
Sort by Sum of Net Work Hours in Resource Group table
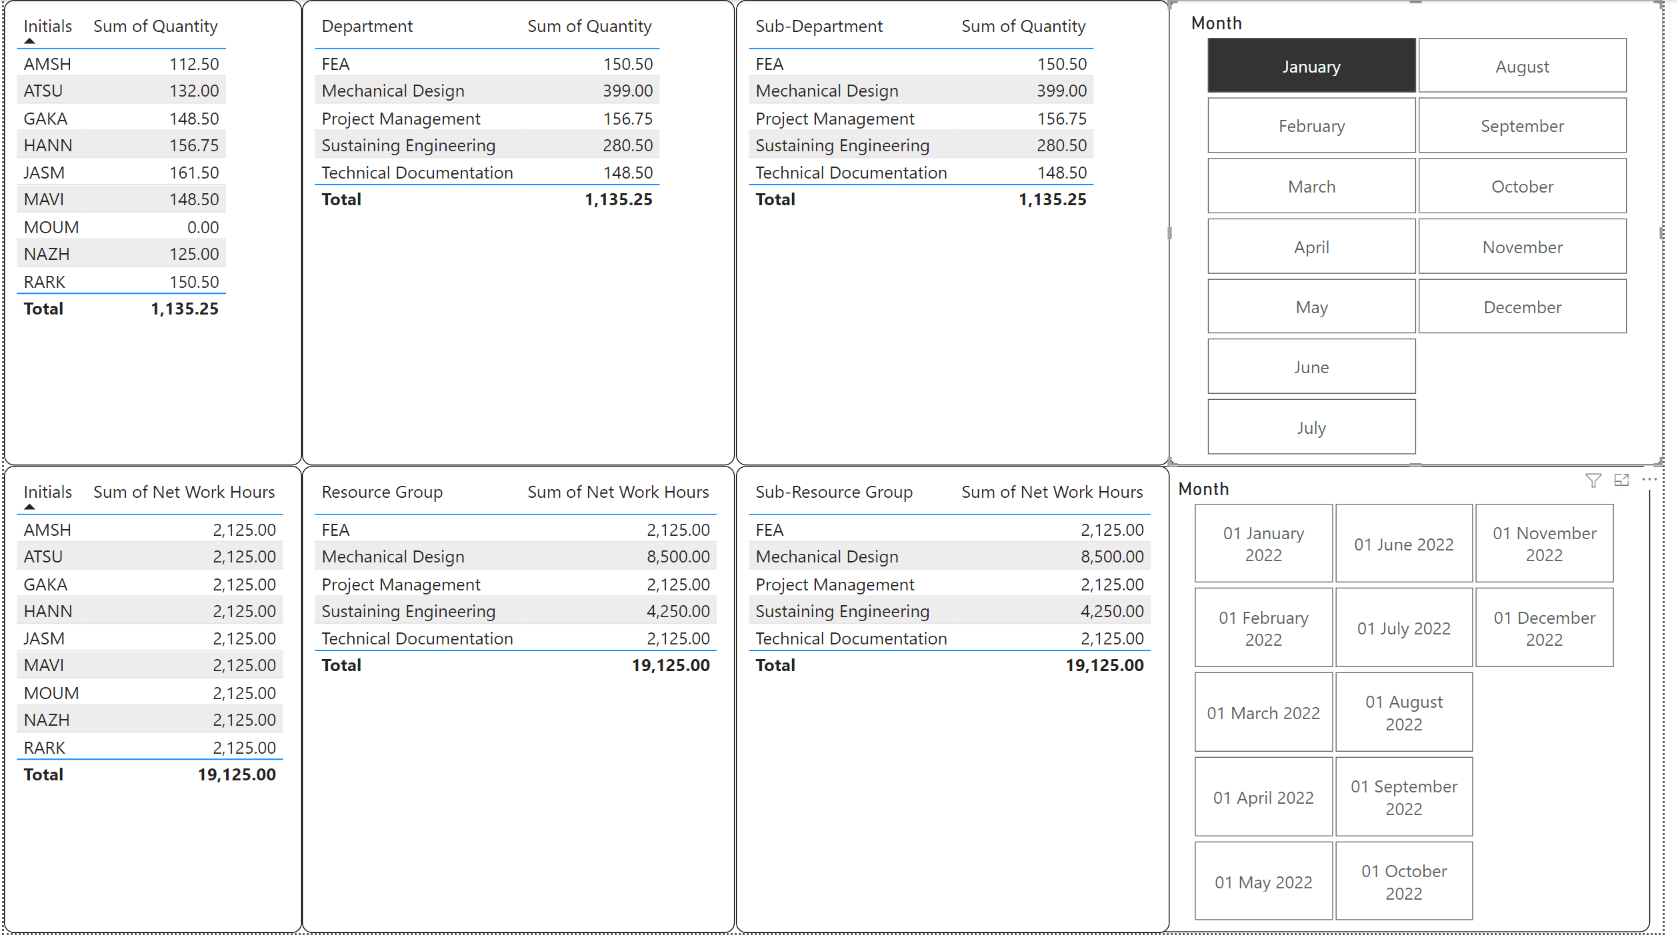pos(618,492)
